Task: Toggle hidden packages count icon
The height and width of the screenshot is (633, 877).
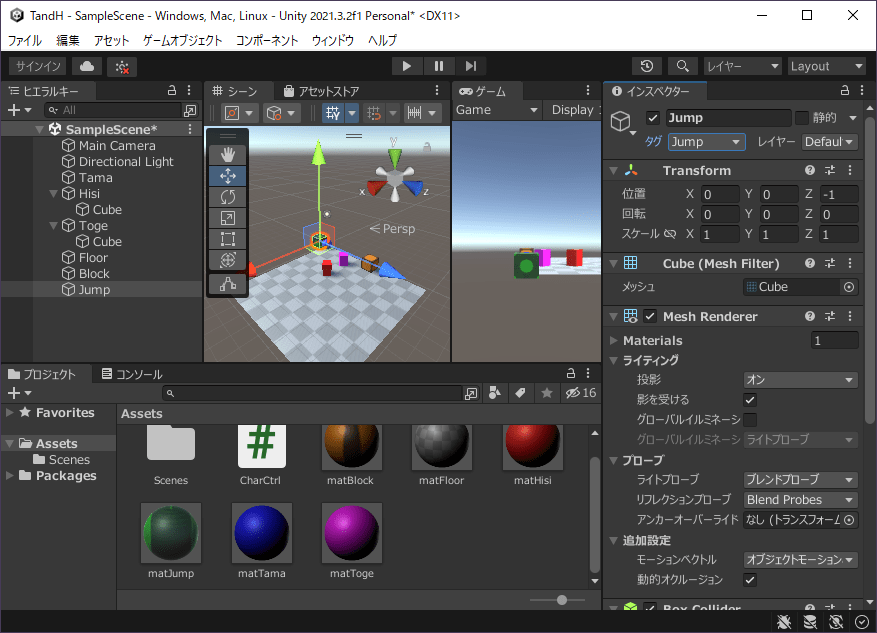Action: coord(581,393)
